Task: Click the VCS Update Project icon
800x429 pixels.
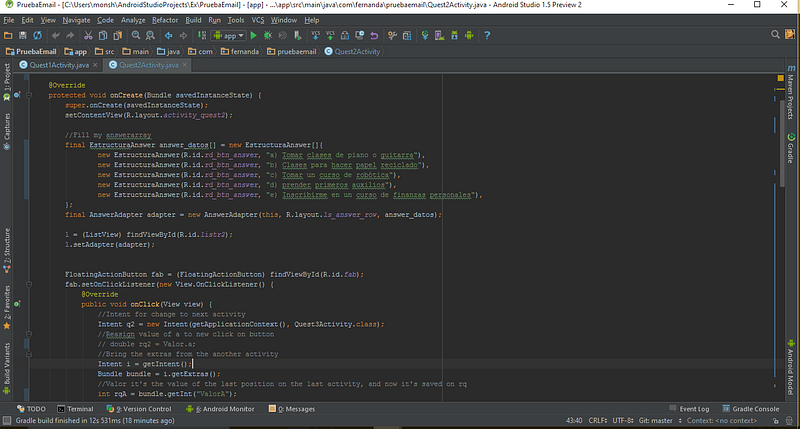Action: click(315, 35)
